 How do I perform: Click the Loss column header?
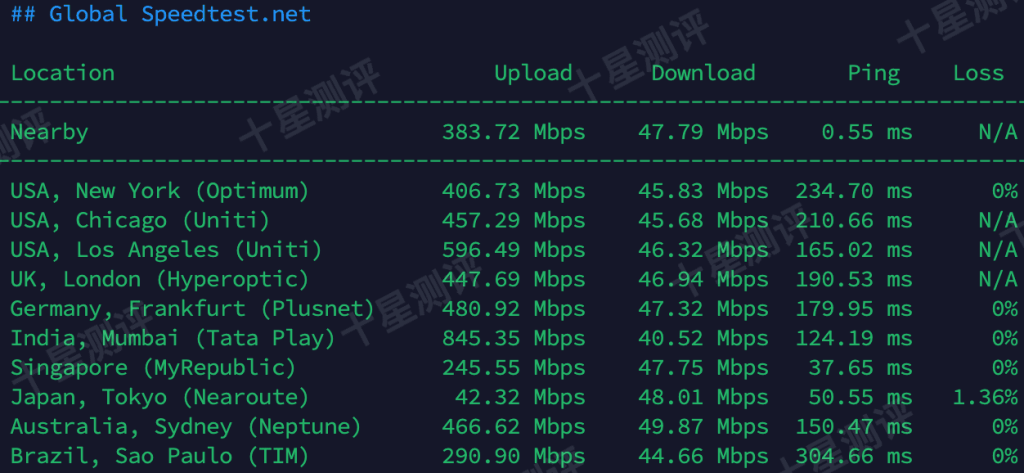point(978,73)
